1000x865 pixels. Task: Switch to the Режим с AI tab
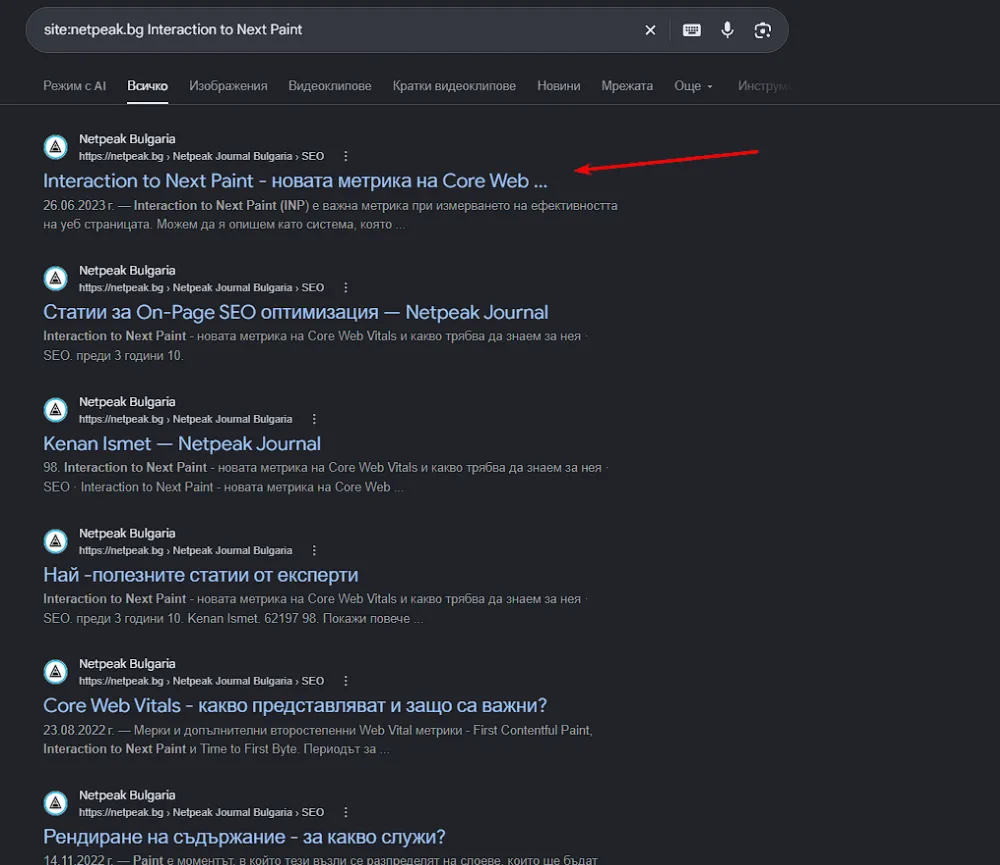coord(74,85)
